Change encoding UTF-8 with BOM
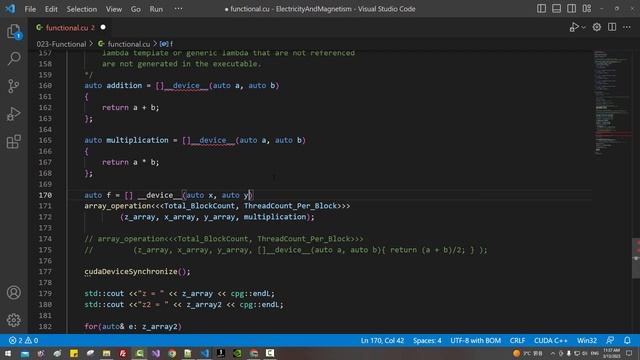 click(476, 340)
